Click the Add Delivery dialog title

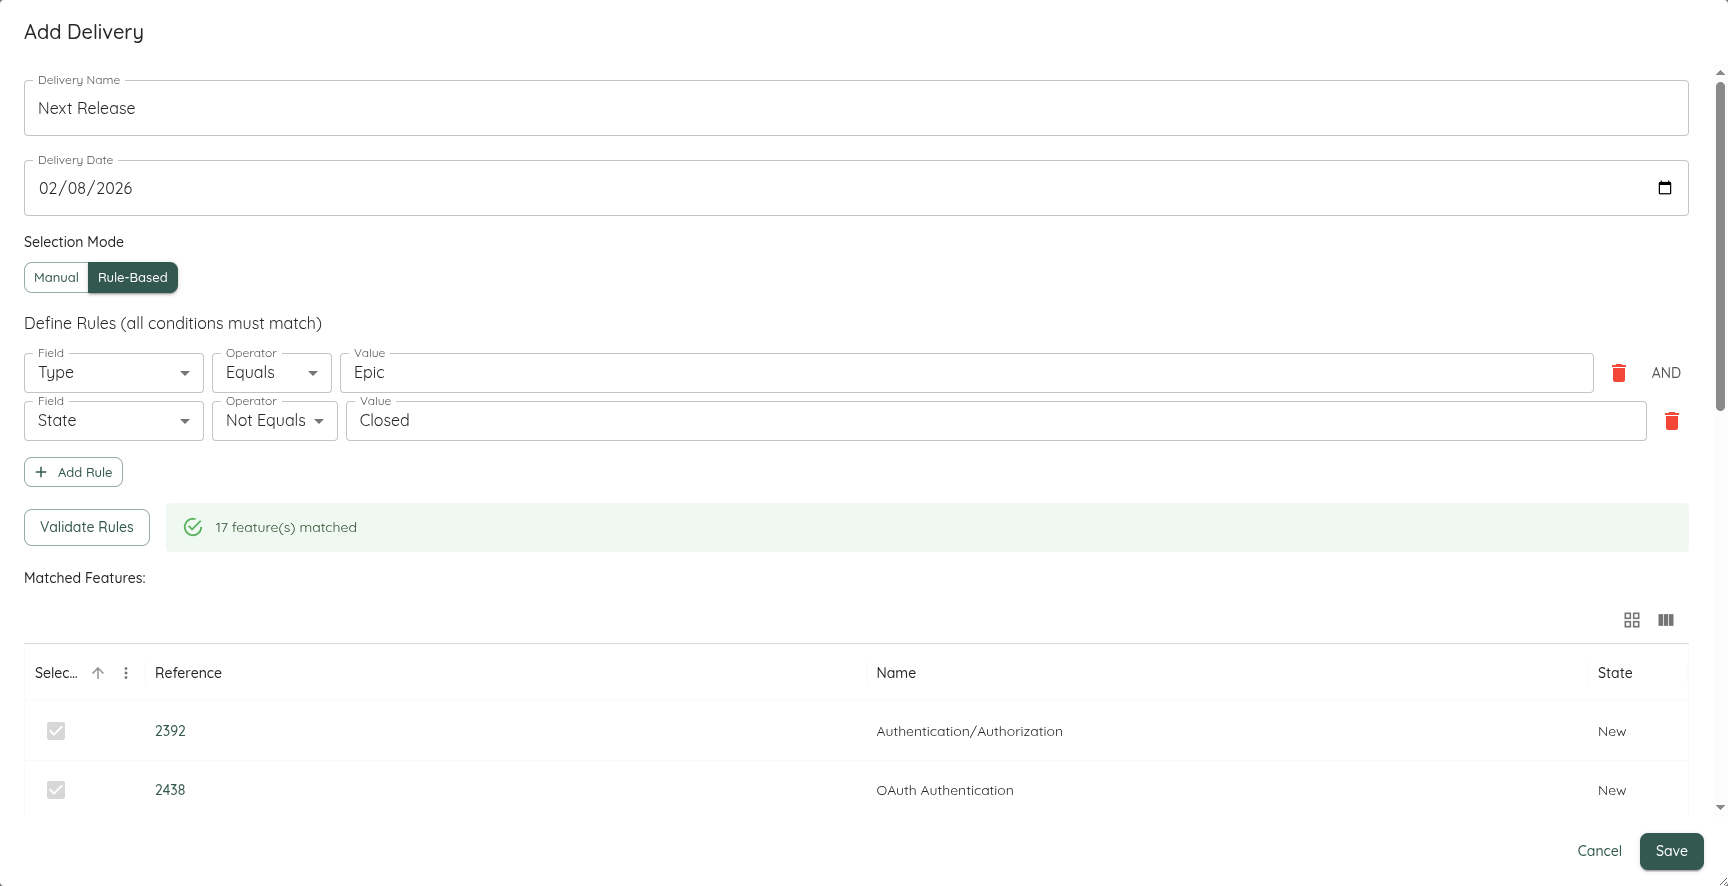(x=84, y=32)
